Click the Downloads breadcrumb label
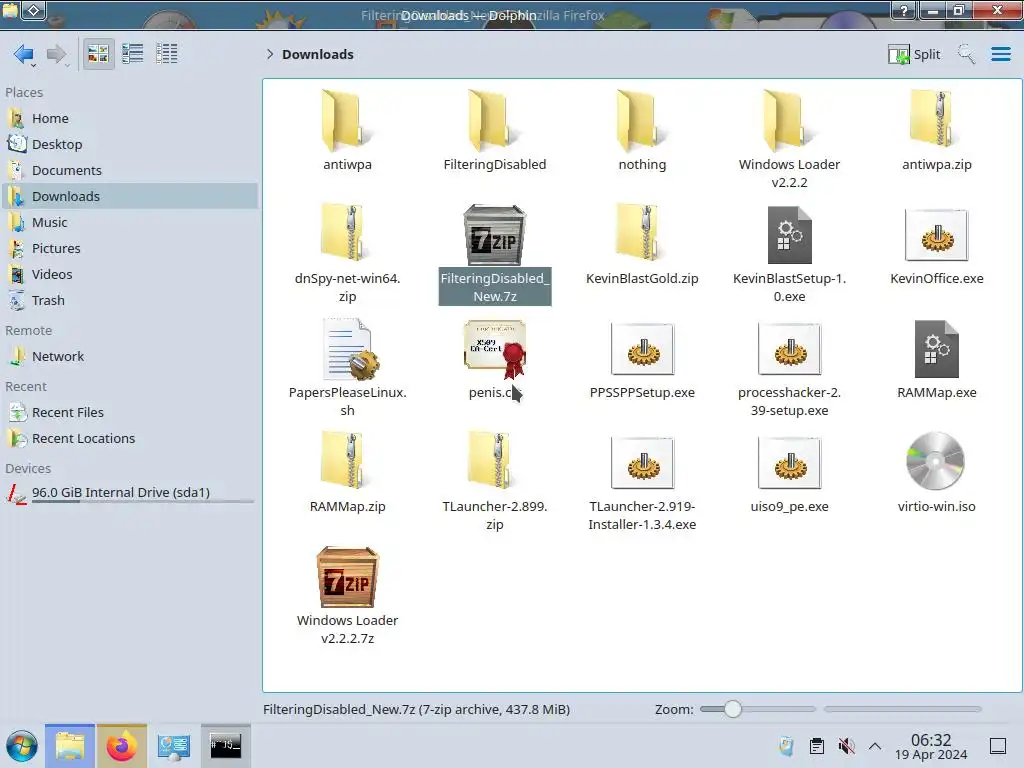The height and width of the screenshot is (768, 1024). pos(317,54)
